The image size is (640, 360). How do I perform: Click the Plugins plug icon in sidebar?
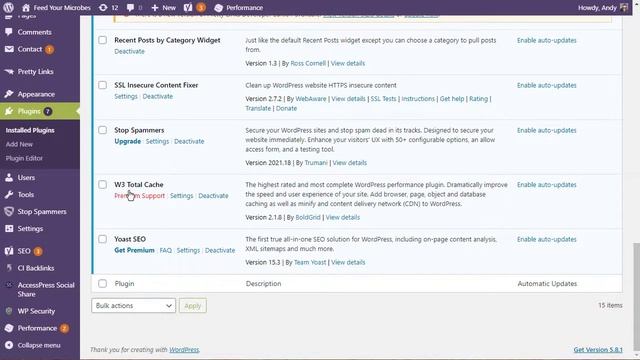click(x=9, y=111)
